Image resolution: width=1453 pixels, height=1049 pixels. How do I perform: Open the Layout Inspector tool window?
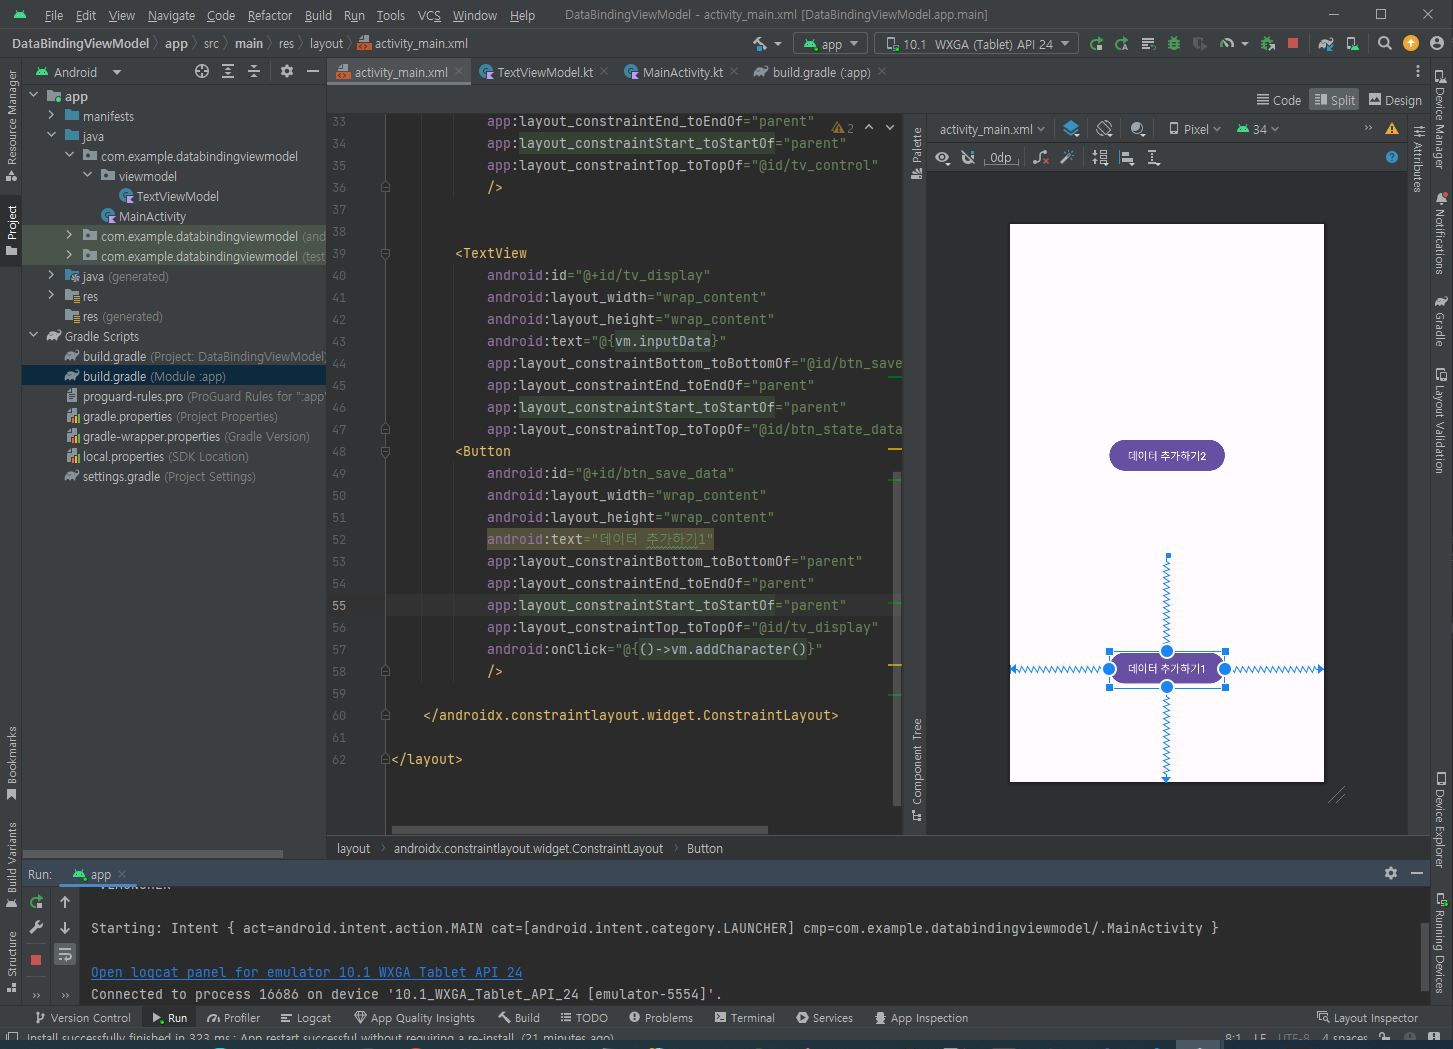1367,1018
